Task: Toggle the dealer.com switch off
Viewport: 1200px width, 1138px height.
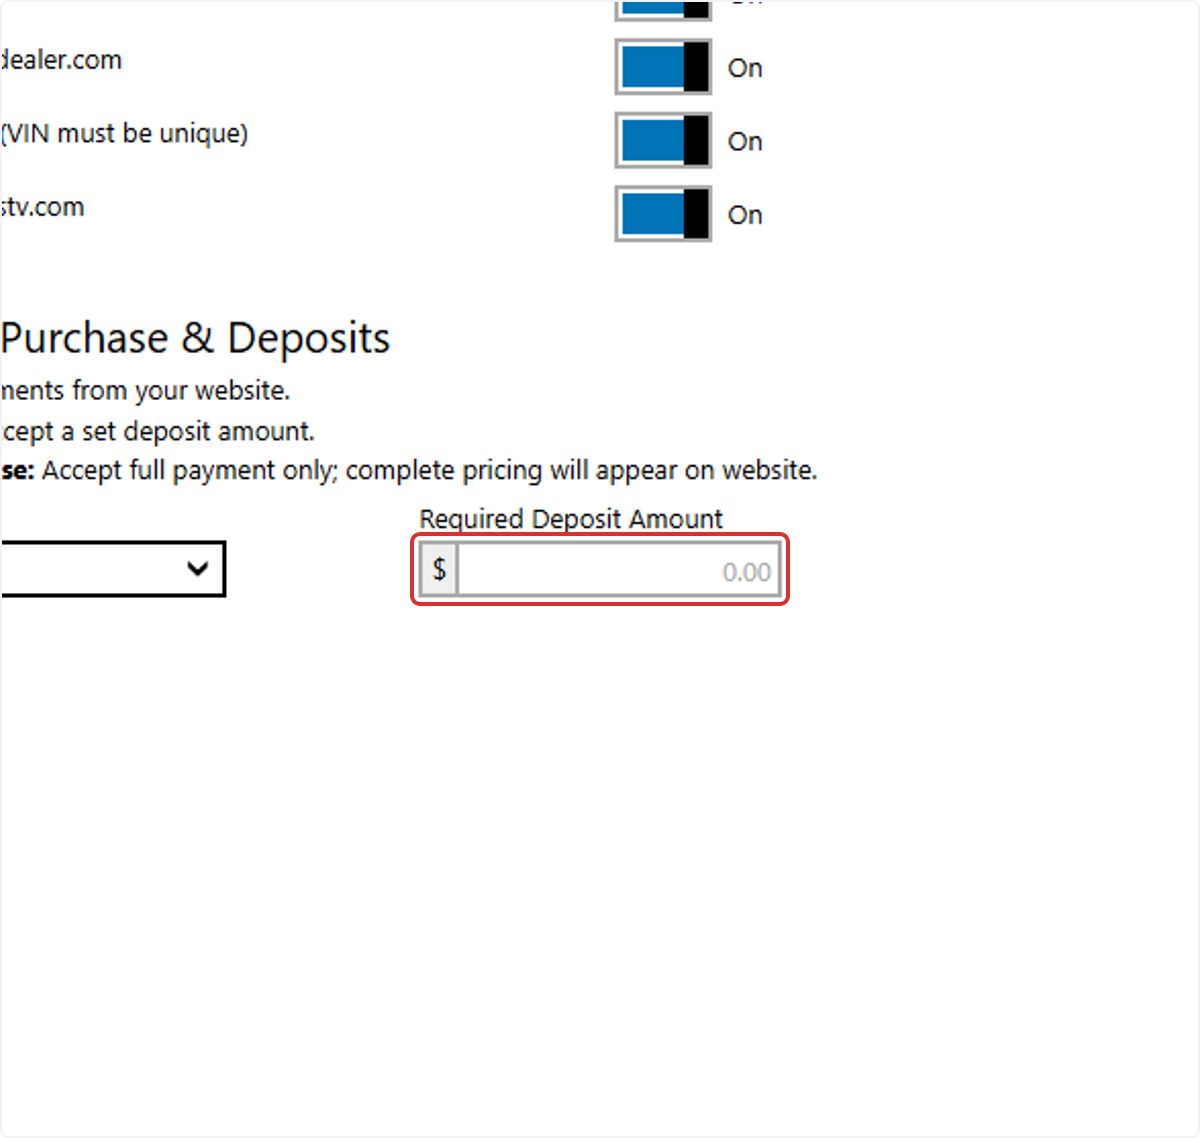Action: [x=663, y=67]
